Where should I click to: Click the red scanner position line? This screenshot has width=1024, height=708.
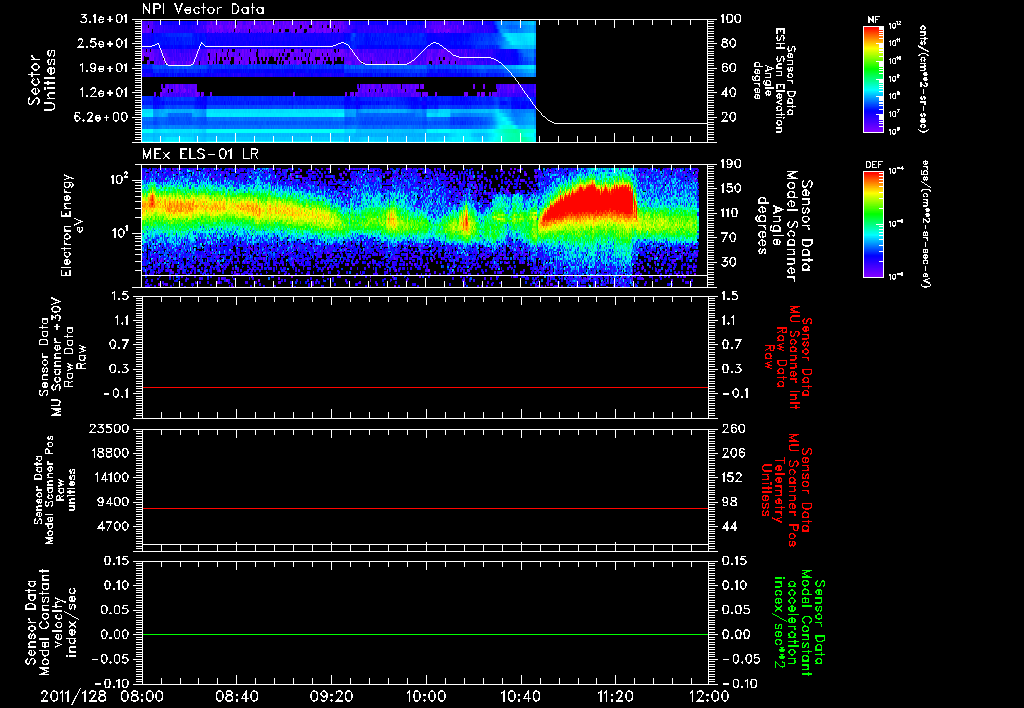[425, 509]
